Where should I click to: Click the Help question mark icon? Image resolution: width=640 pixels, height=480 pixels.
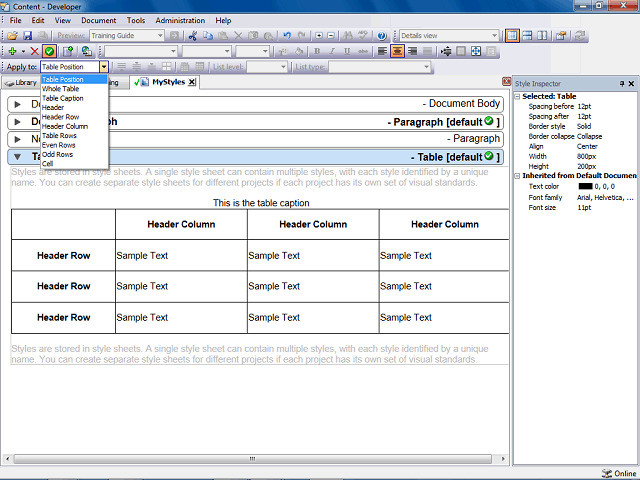(x=382, y=36)
